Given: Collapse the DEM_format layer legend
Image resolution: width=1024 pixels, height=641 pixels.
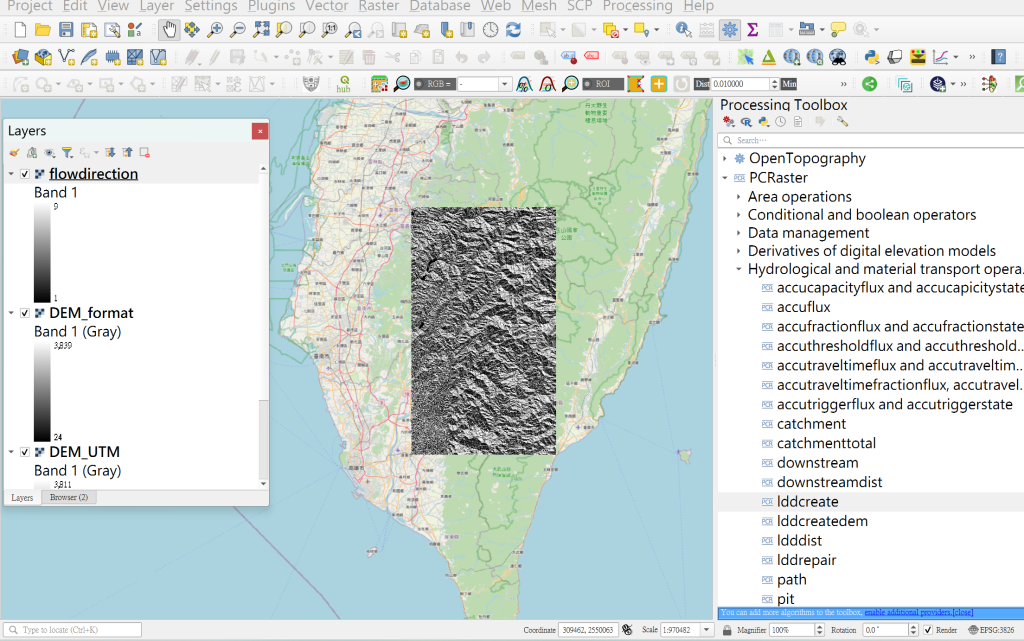Looking at the screenshot, I should pos(11,313).
